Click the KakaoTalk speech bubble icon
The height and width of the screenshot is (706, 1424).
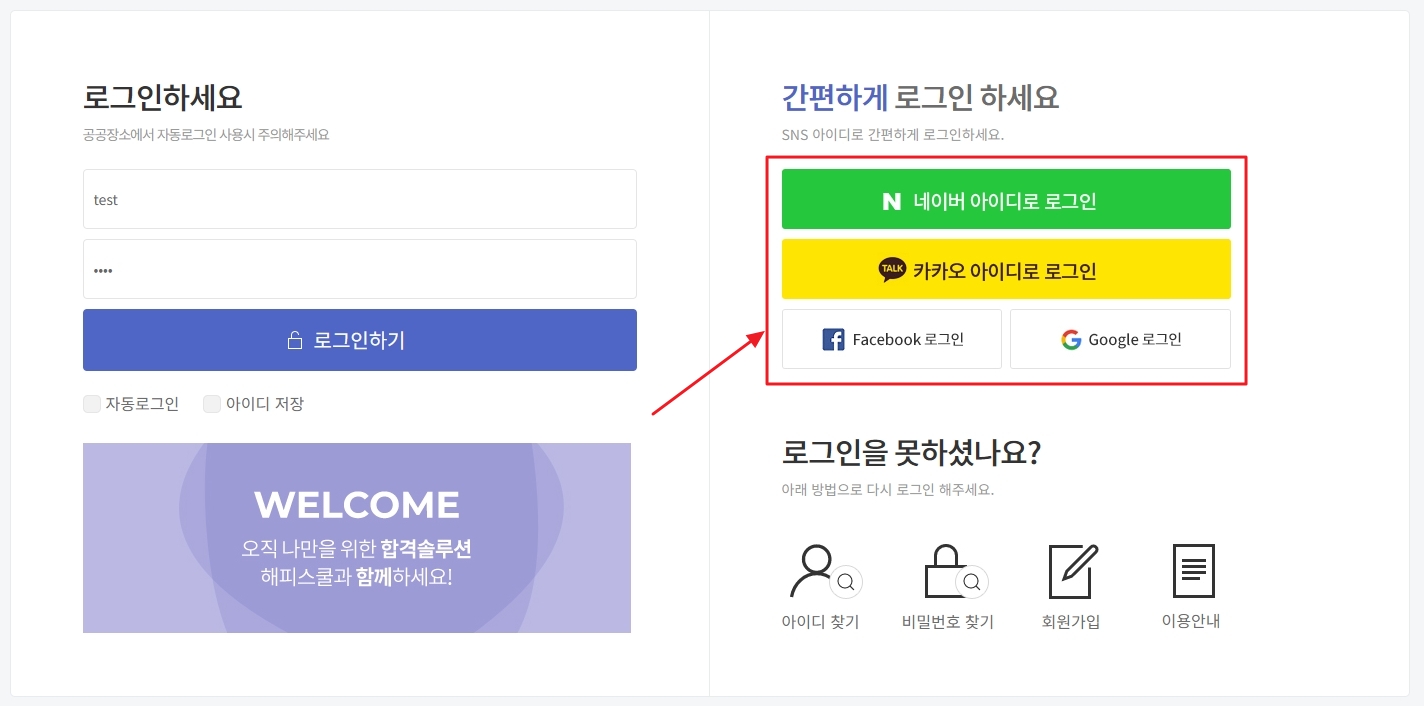tap(892, 270)
